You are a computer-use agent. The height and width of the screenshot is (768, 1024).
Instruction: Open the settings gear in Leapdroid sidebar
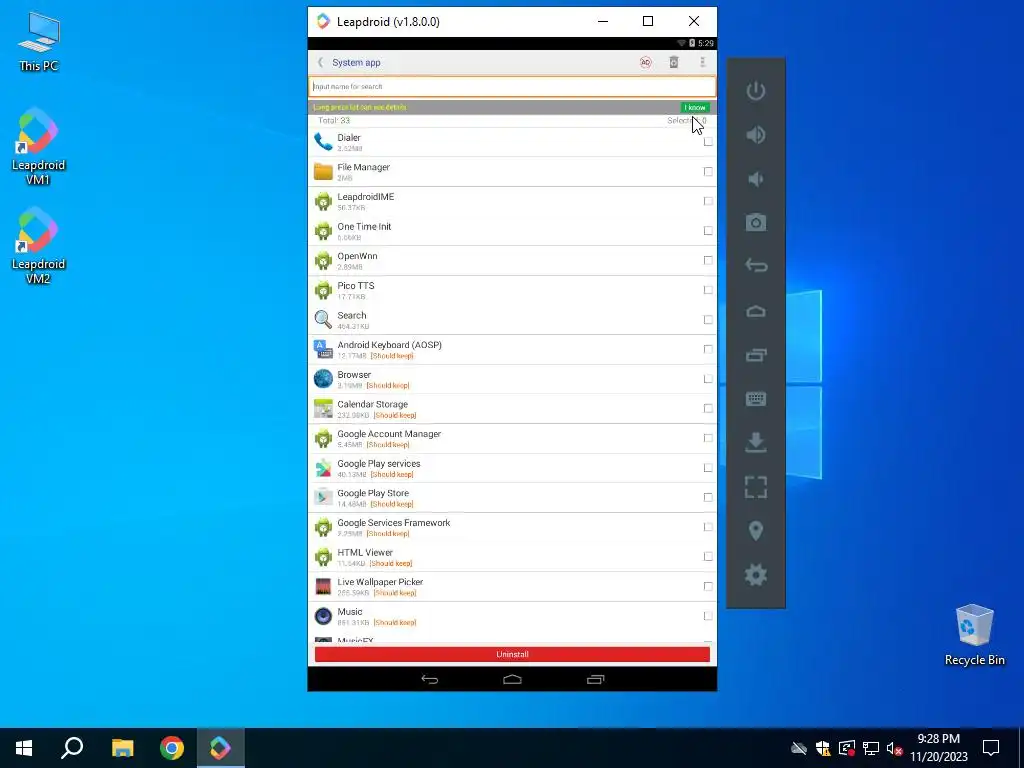click(x=756, y=575)
